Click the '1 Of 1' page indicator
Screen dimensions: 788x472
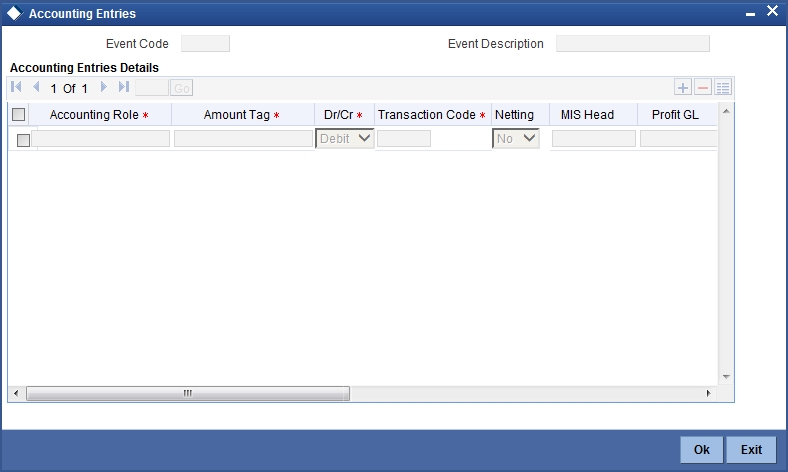[x=69, y=88]
